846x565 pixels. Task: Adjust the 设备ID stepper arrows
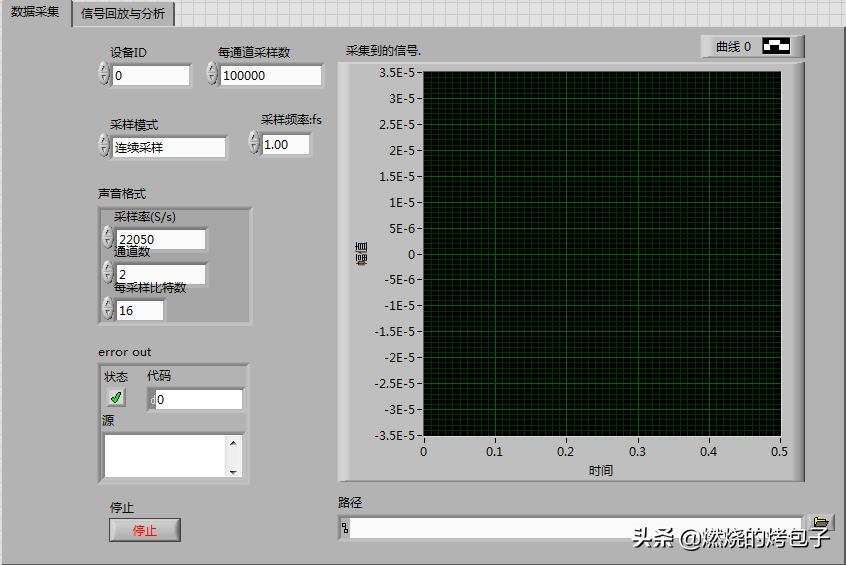[104, 73]
